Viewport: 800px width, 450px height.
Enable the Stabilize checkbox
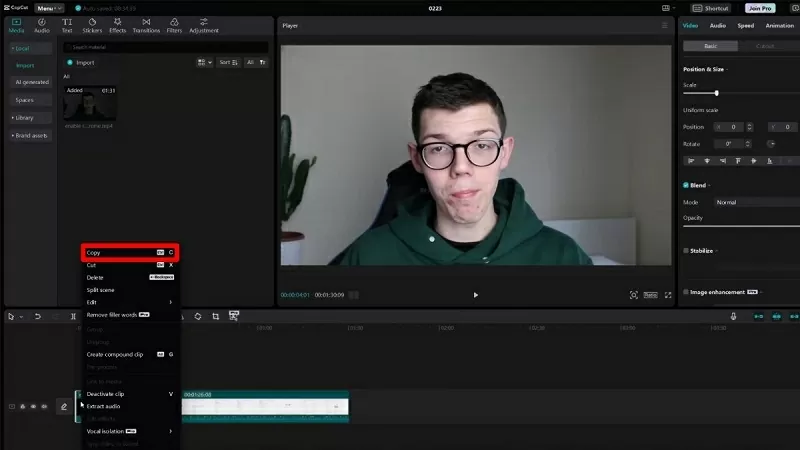[x=686, y=250]
